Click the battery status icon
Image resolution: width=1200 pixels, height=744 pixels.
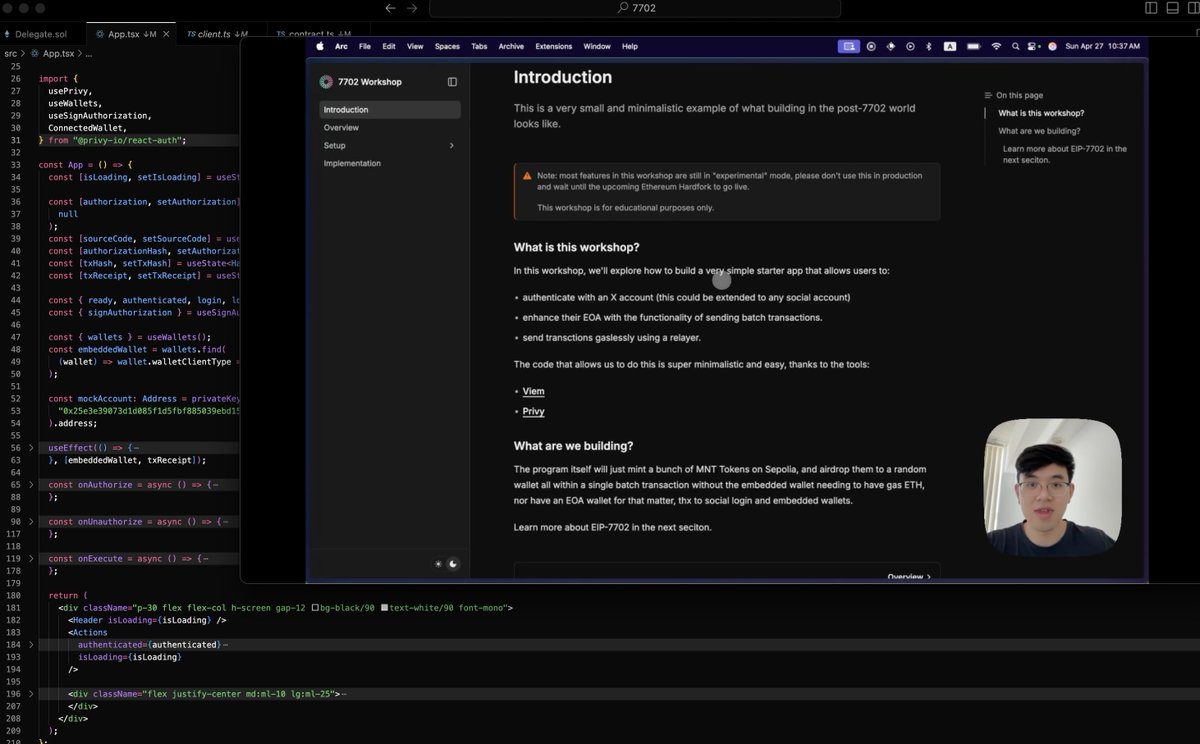point(973,46)
